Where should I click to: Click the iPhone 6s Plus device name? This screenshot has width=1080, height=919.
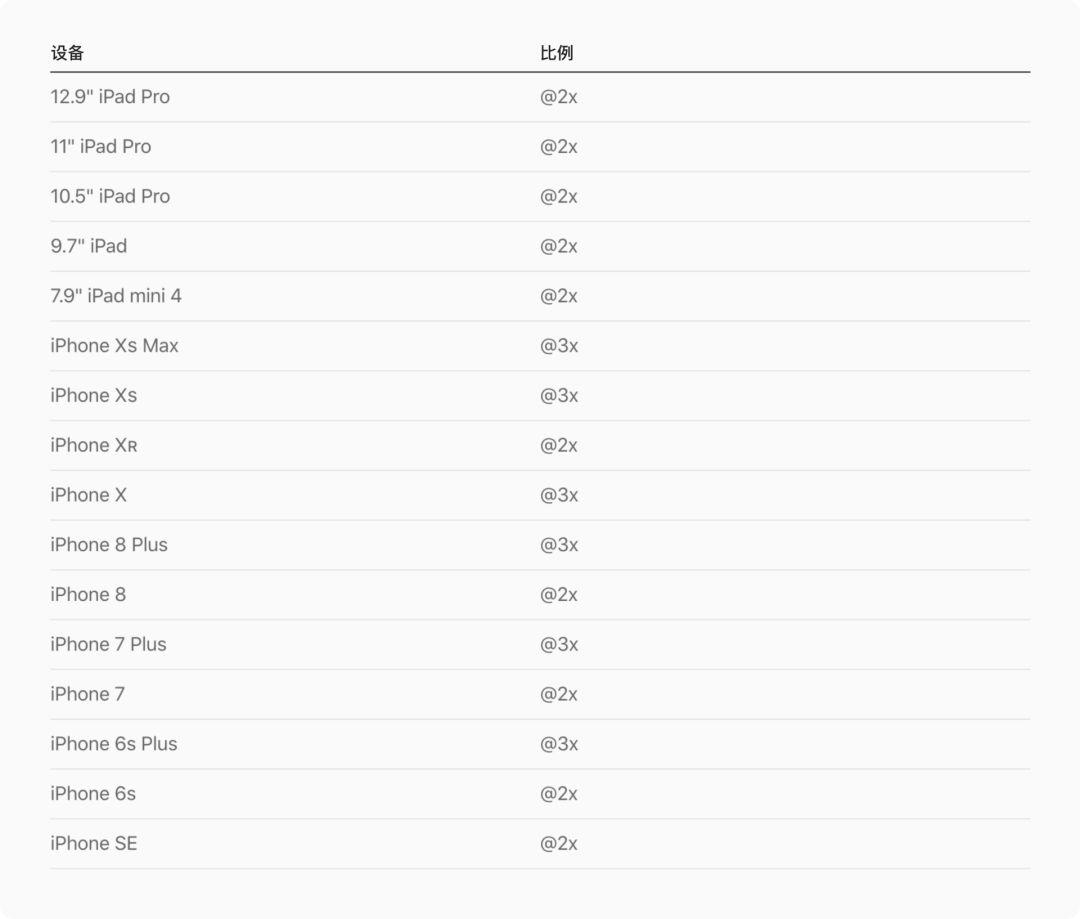pyautogui.click(x=113, y=744)
